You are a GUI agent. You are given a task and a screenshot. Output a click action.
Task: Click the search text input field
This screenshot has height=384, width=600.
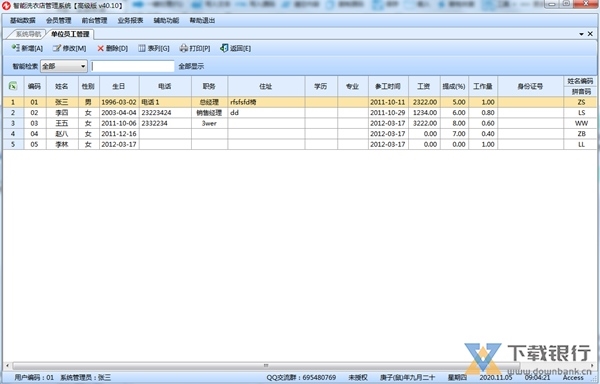pyautogui.click(x=133, y=66)
